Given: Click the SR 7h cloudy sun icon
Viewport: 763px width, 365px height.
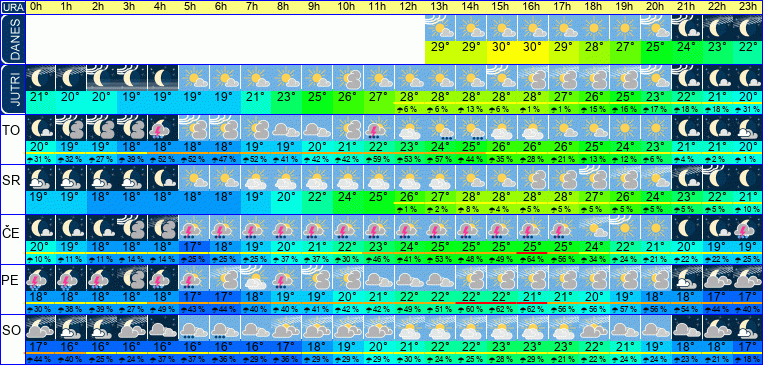Looking at the screenshot, I should tap(255, 178).
